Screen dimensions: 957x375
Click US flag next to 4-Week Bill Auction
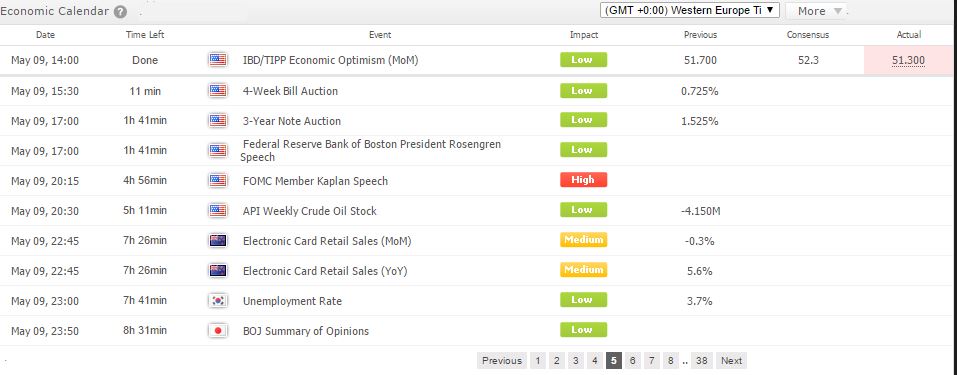(x=217, y=91)
